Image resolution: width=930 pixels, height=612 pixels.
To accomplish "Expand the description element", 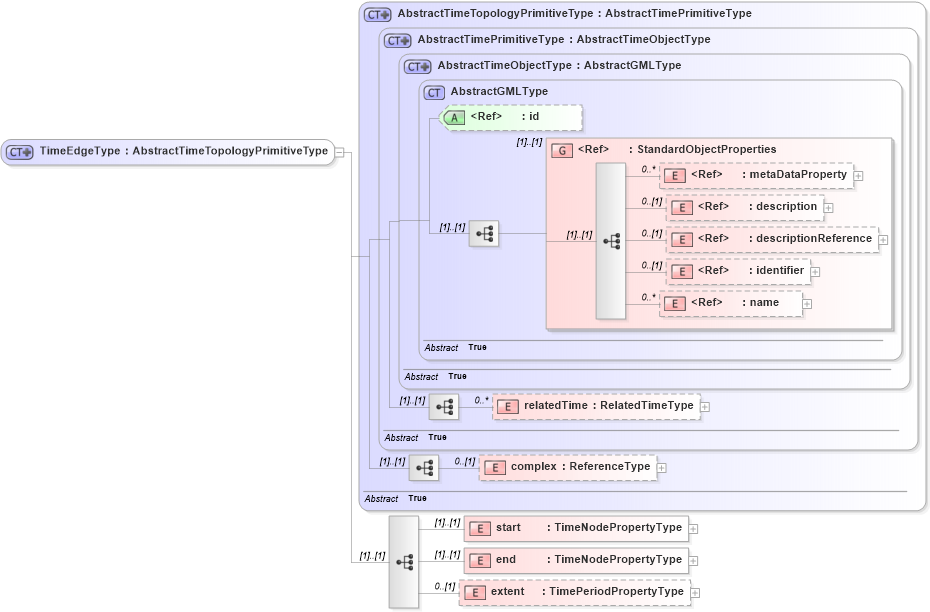I will 829,208.
